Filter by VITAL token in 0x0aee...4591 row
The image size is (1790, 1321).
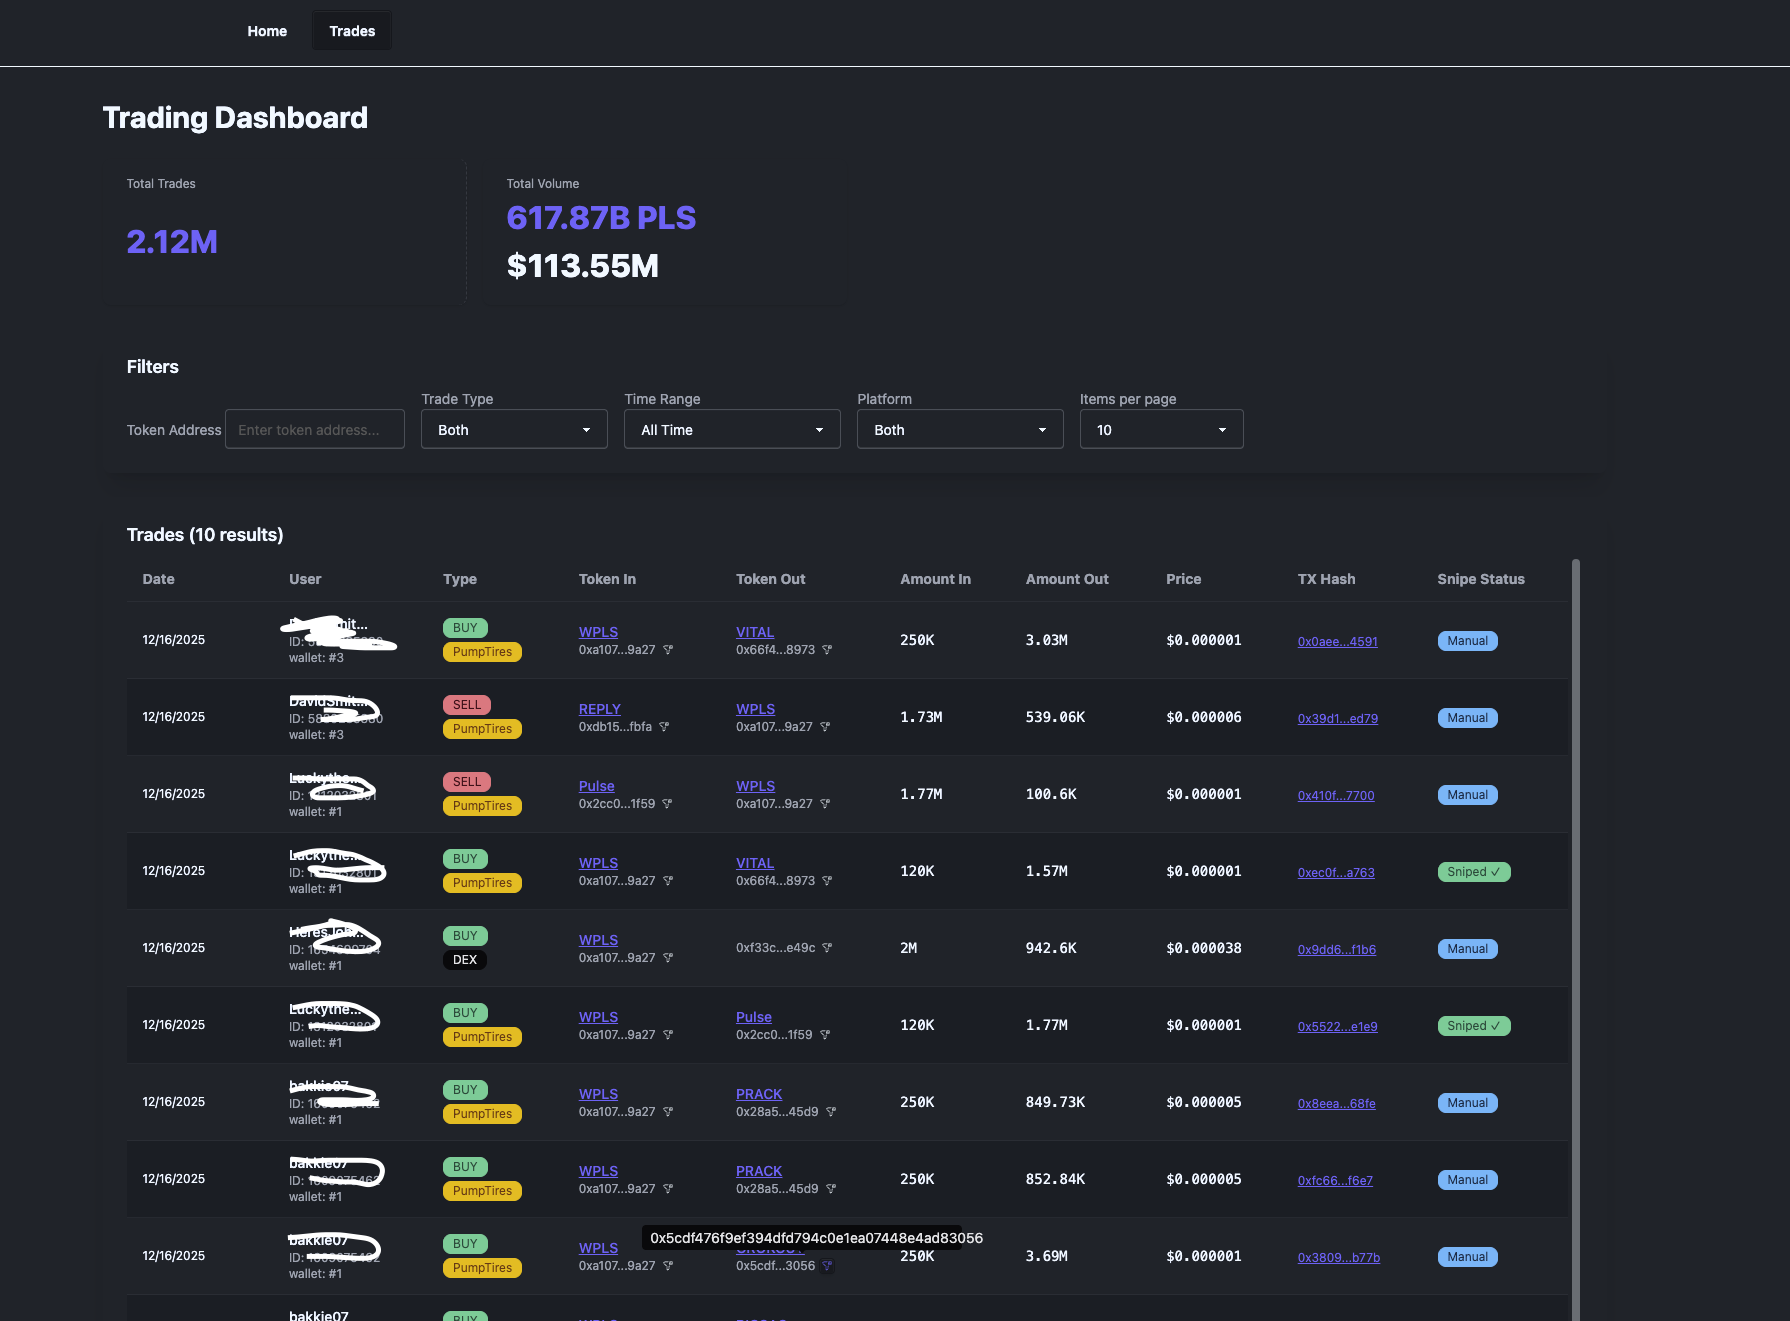tap(827, 650)
